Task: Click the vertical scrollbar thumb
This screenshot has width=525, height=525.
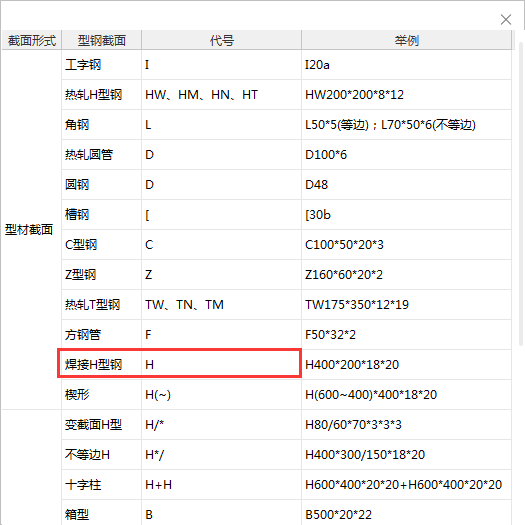Action: pyautogui.click(x=521, y=194)
